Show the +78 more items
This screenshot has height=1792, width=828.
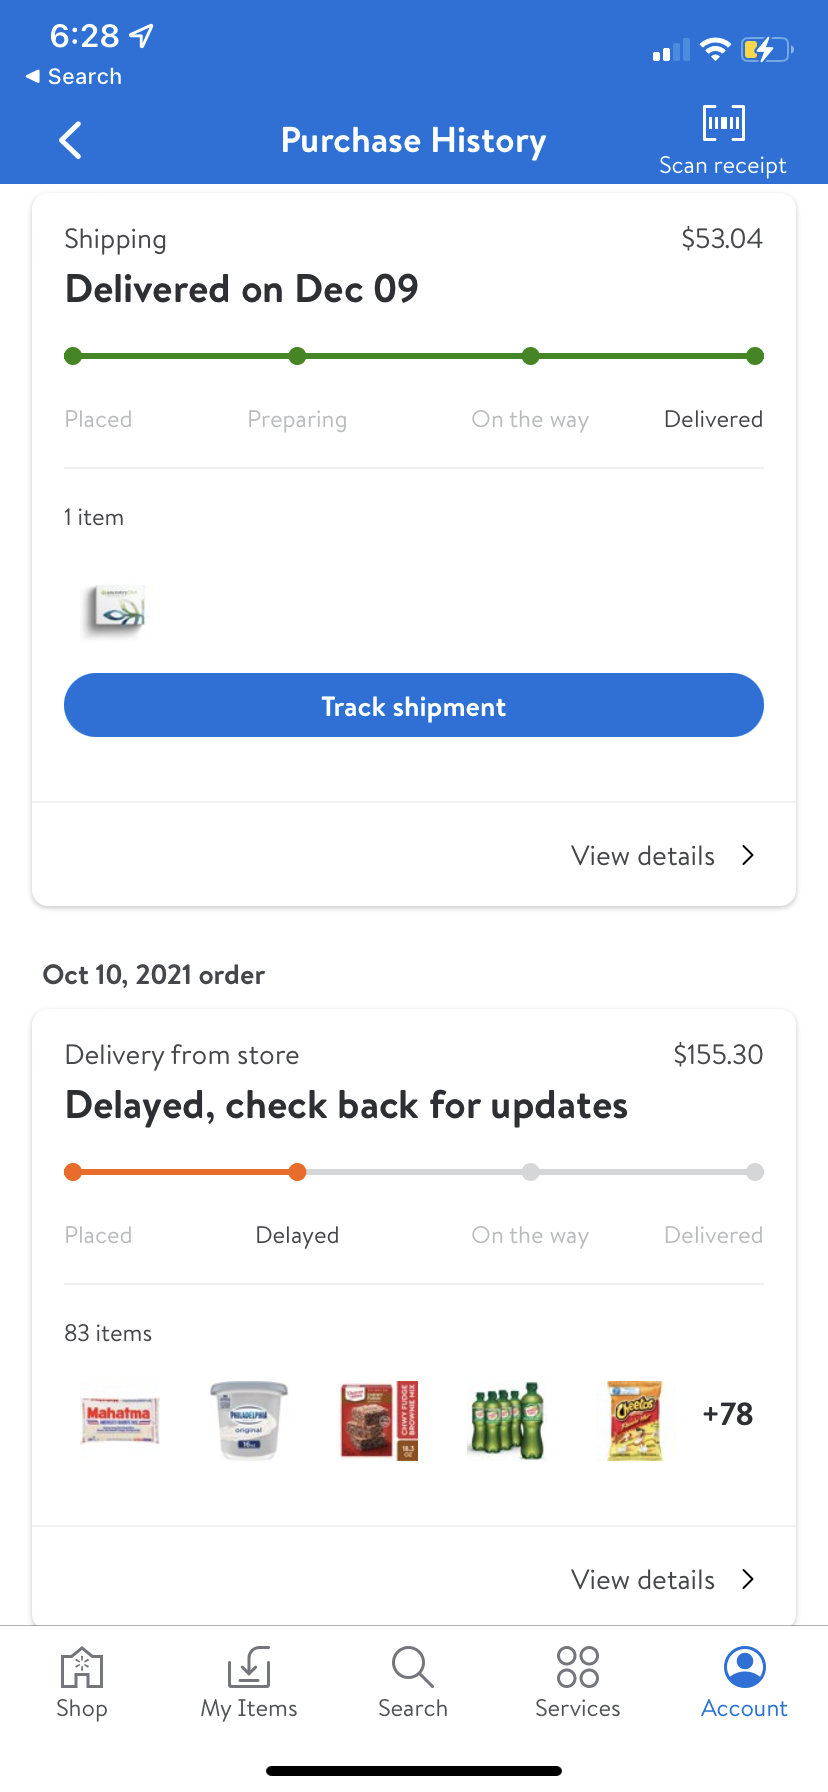pyautogui.click(x=728, y=1415)
